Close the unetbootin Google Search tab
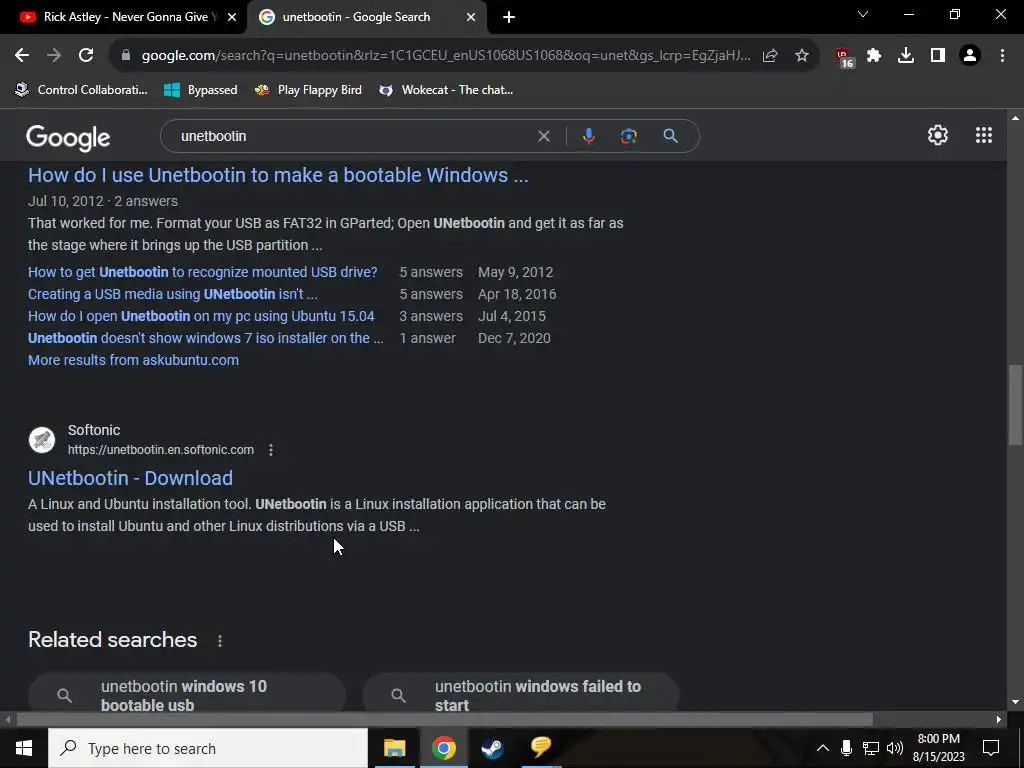Image resolution: width=1024 pixels, height=768 pixels. (x=470, y=18)
